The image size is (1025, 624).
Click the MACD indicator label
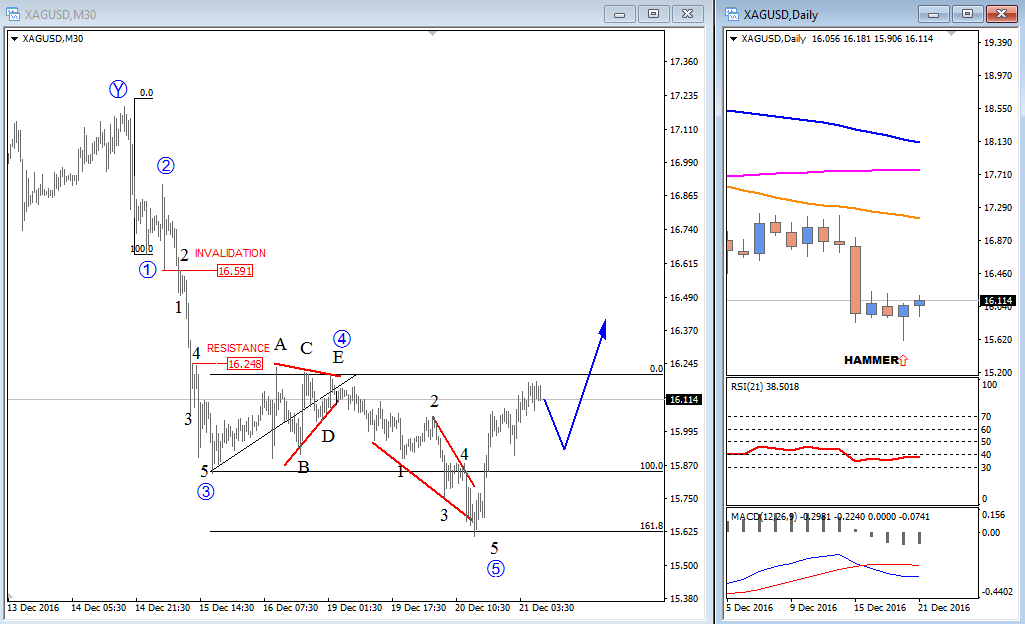click(x=770, y=516)
